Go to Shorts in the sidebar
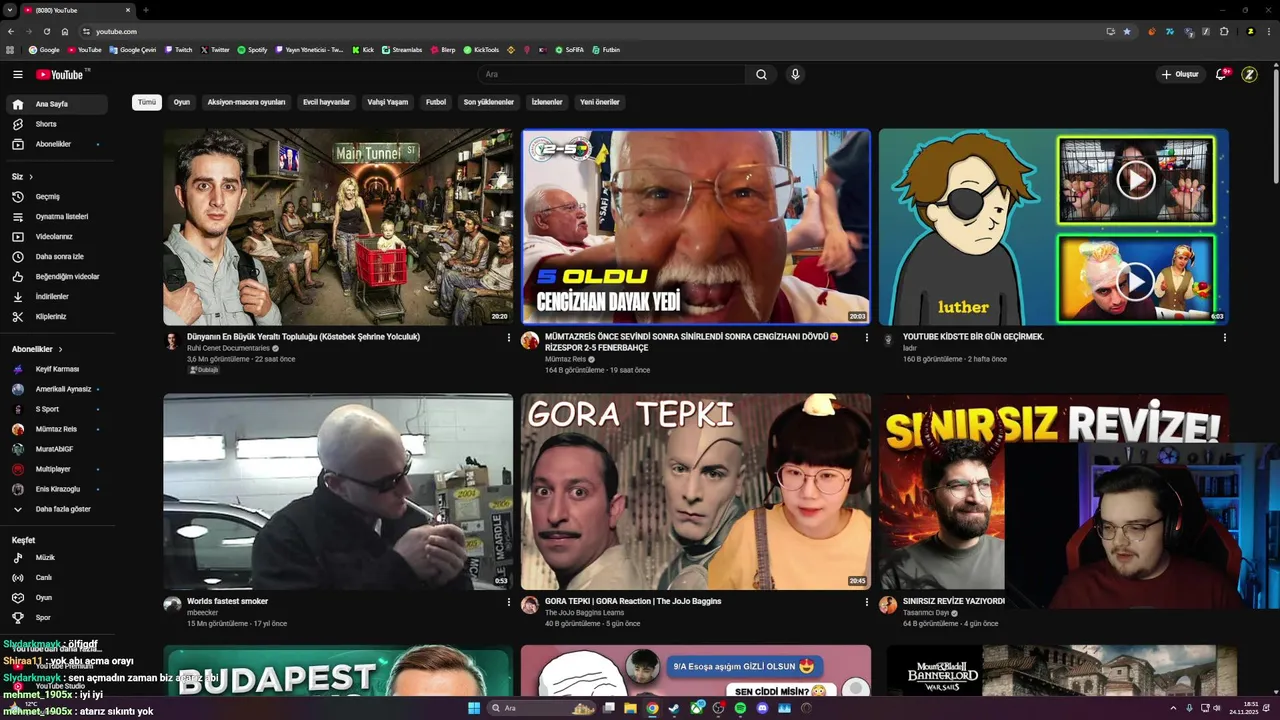The image size is (1280, 720). (56, 124)
